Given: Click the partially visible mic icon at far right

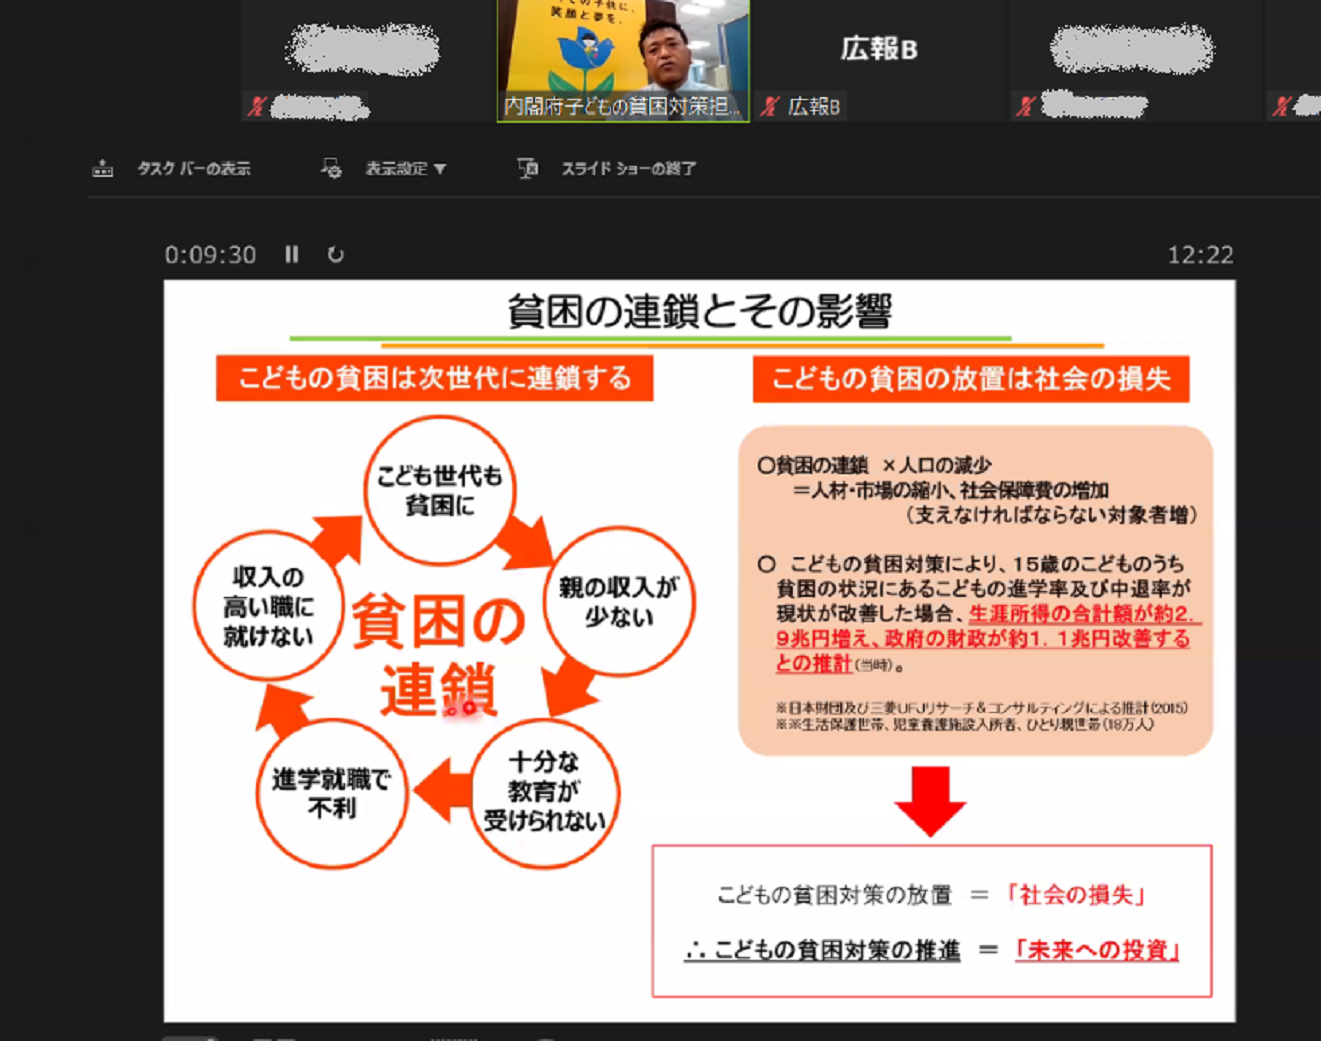Looking at the screenshot, I should point(1282,106).
